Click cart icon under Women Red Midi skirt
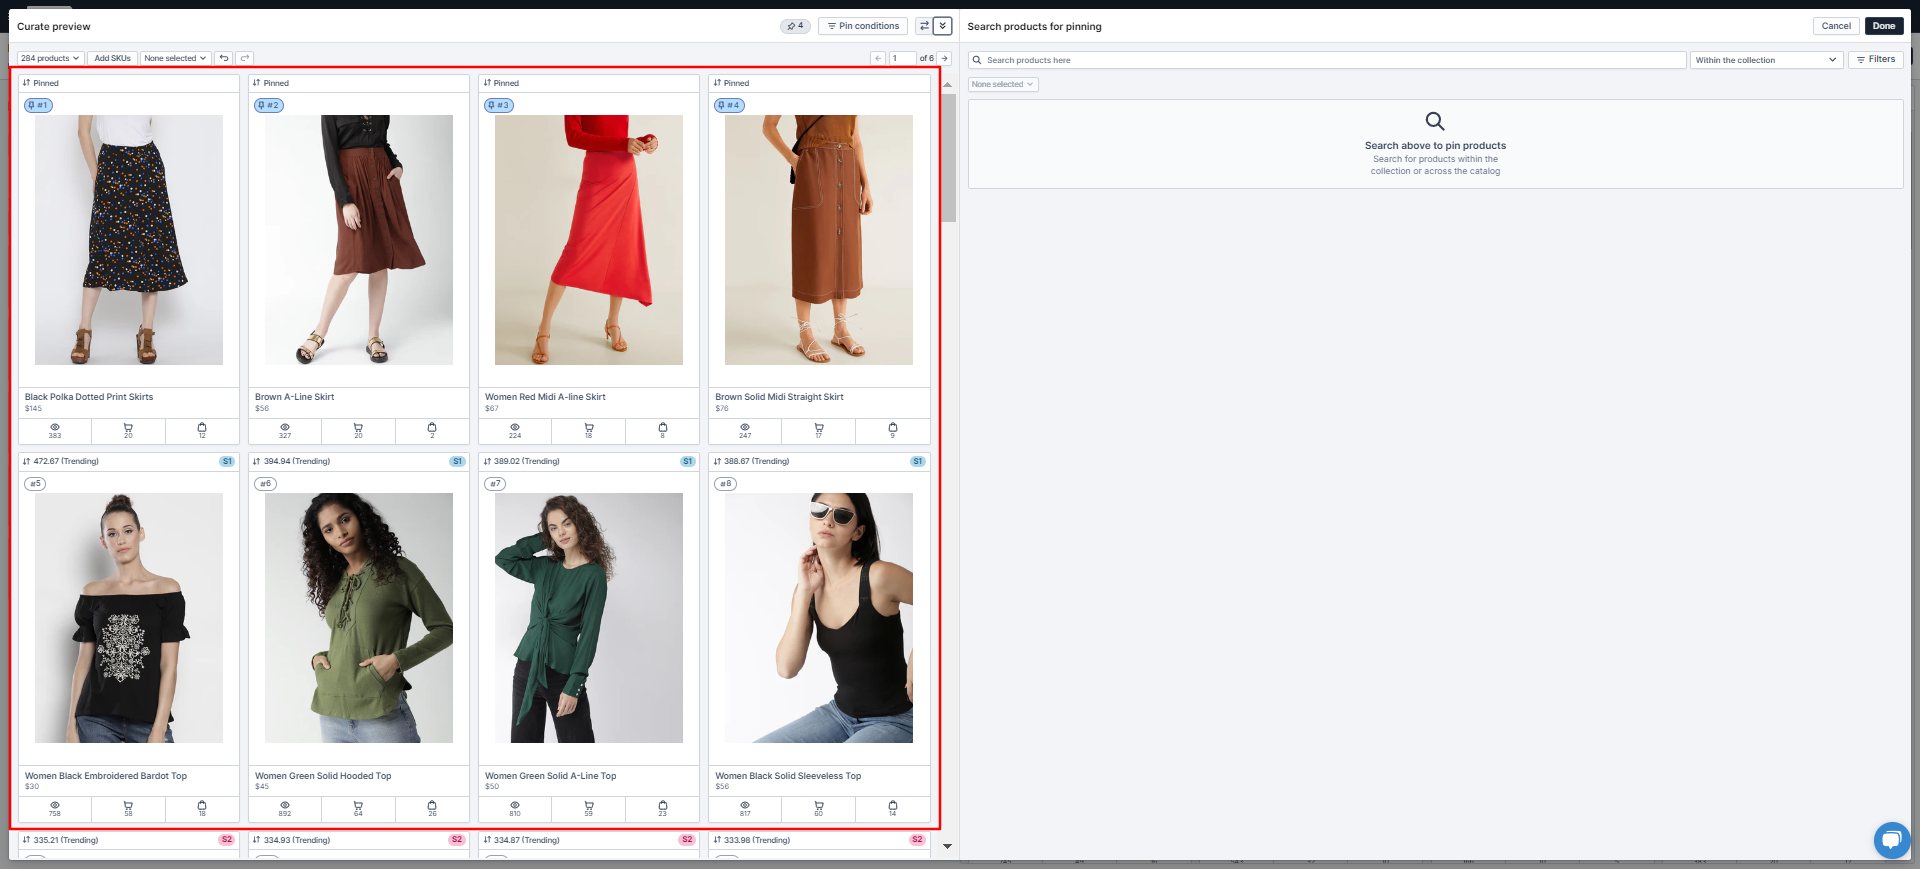Image resolution: width=1920 pixels, height=869 pixels. (589, 427)
